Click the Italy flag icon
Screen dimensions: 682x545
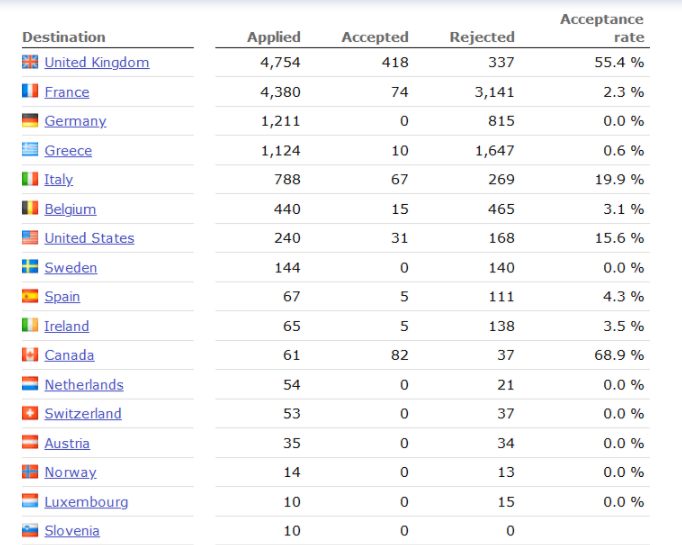30,179
